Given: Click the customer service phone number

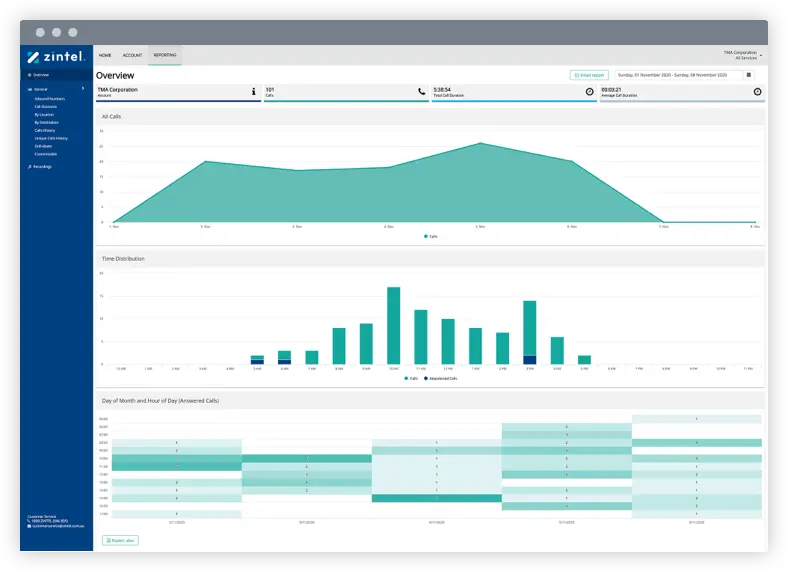Looking at the screenshot, I should (x=48, y=521).
